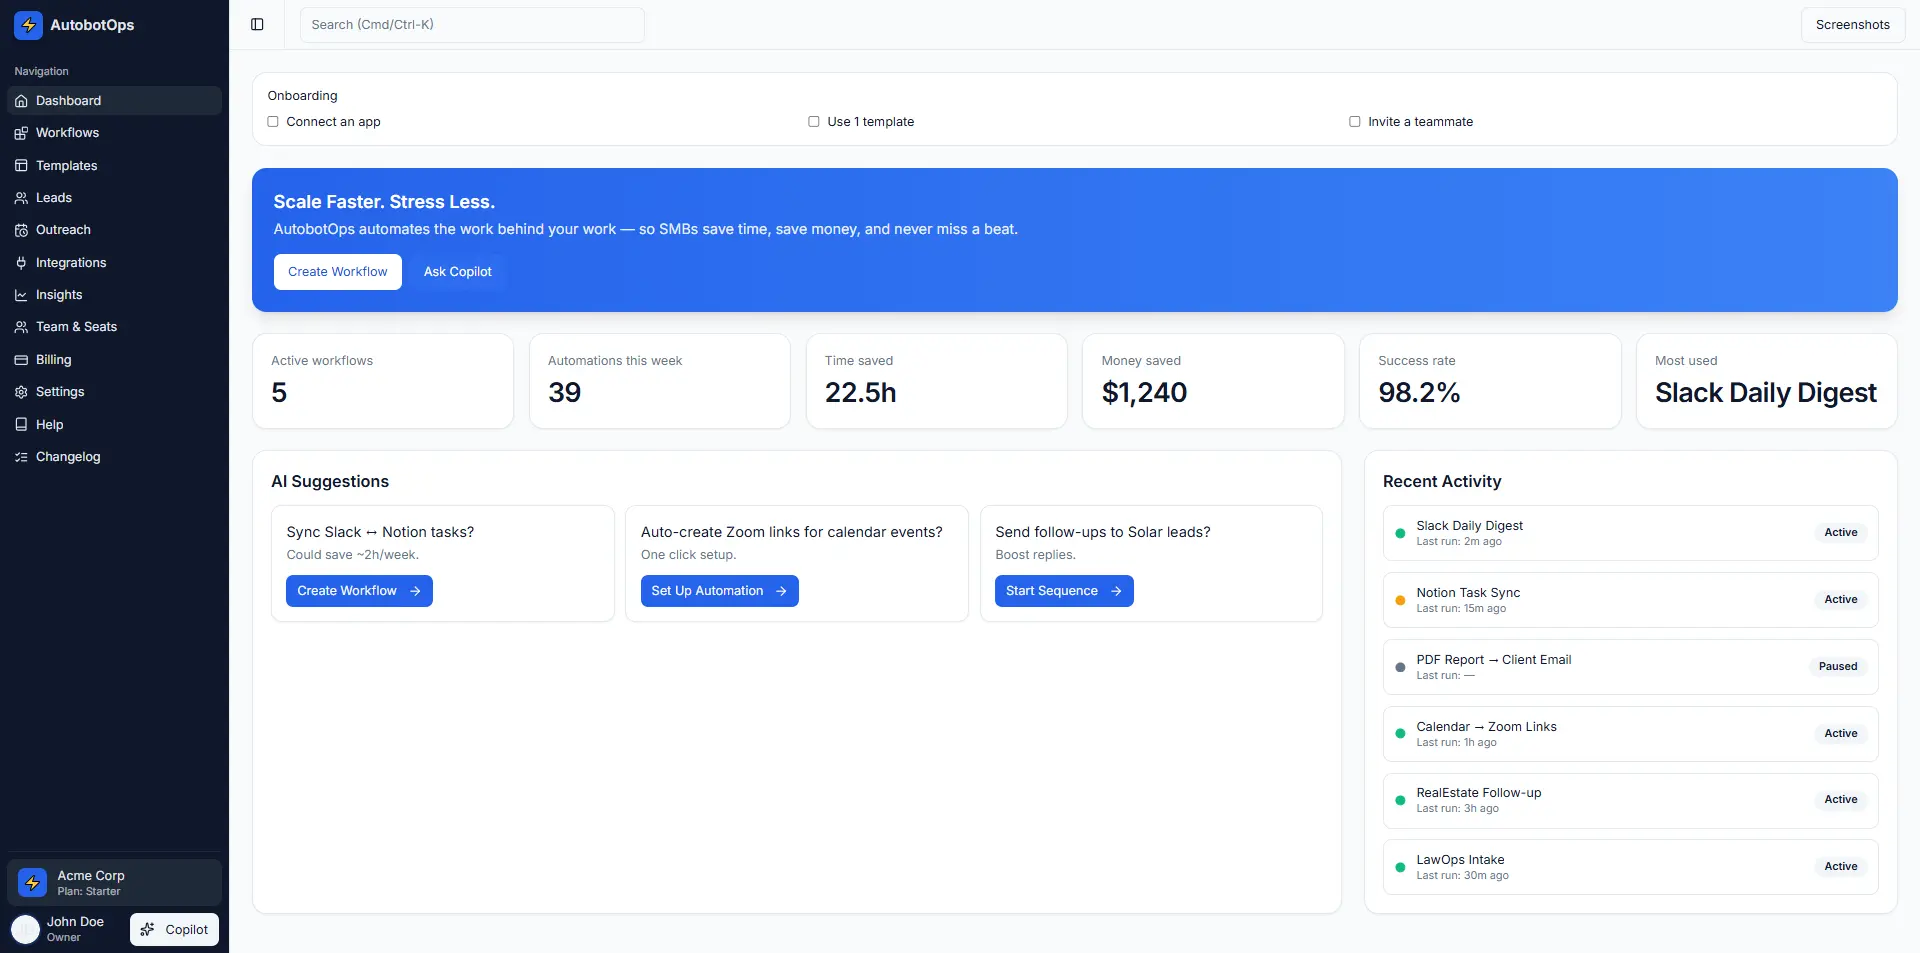Go to the Billing page
Screen dimensions: 1920x953
[114, 360]
